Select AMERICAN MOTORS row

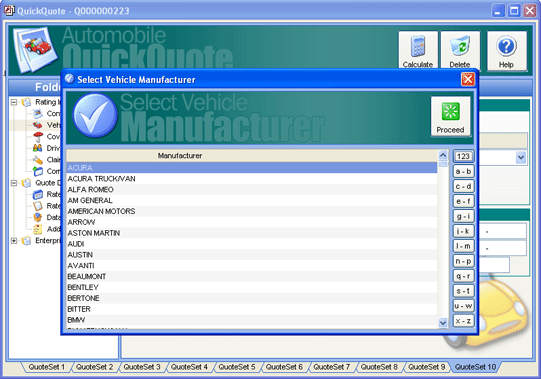tap(252, 211)
